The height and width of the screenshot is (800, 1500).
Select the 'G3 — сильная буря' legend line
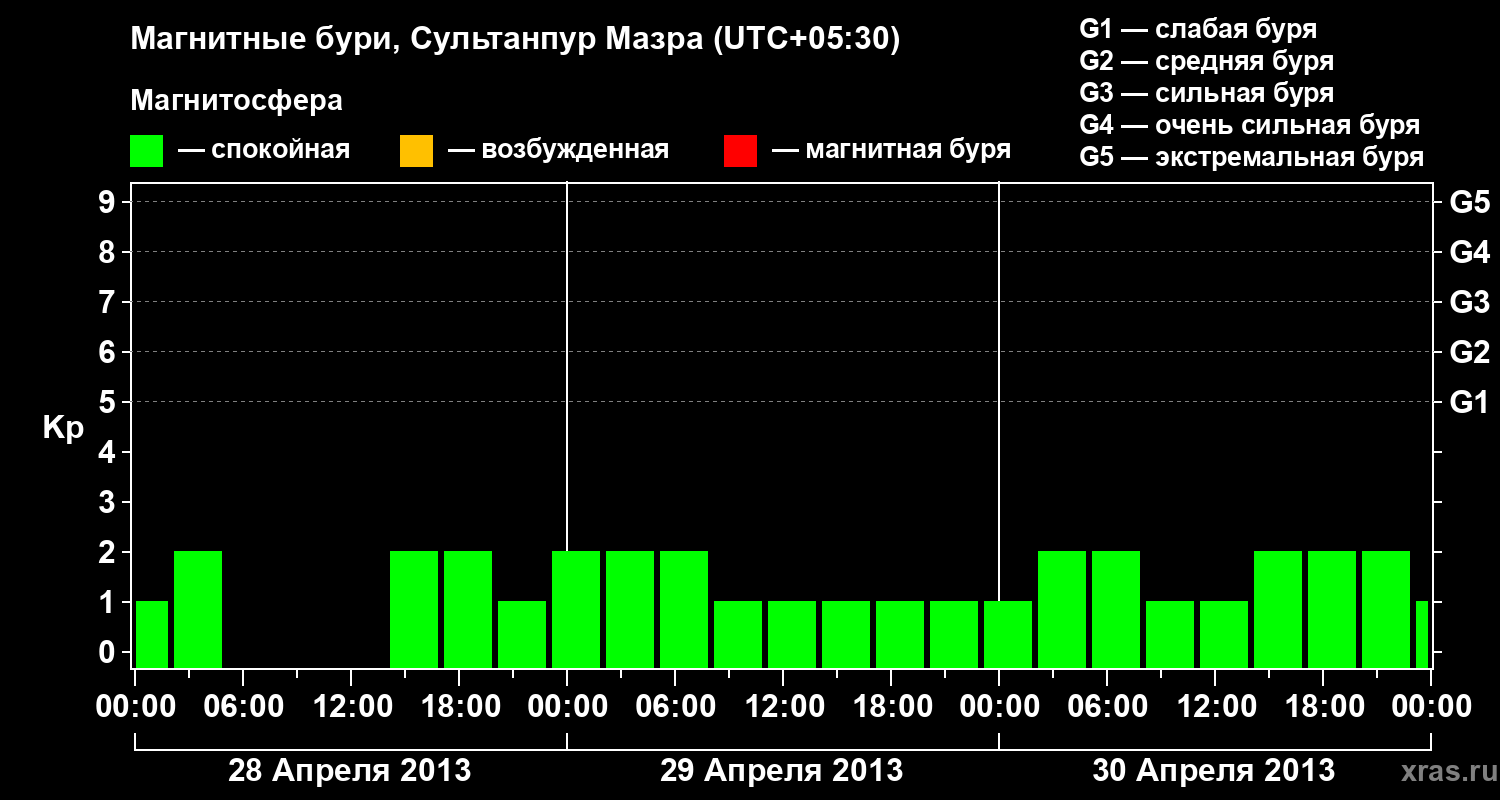tap(1206, 93)
